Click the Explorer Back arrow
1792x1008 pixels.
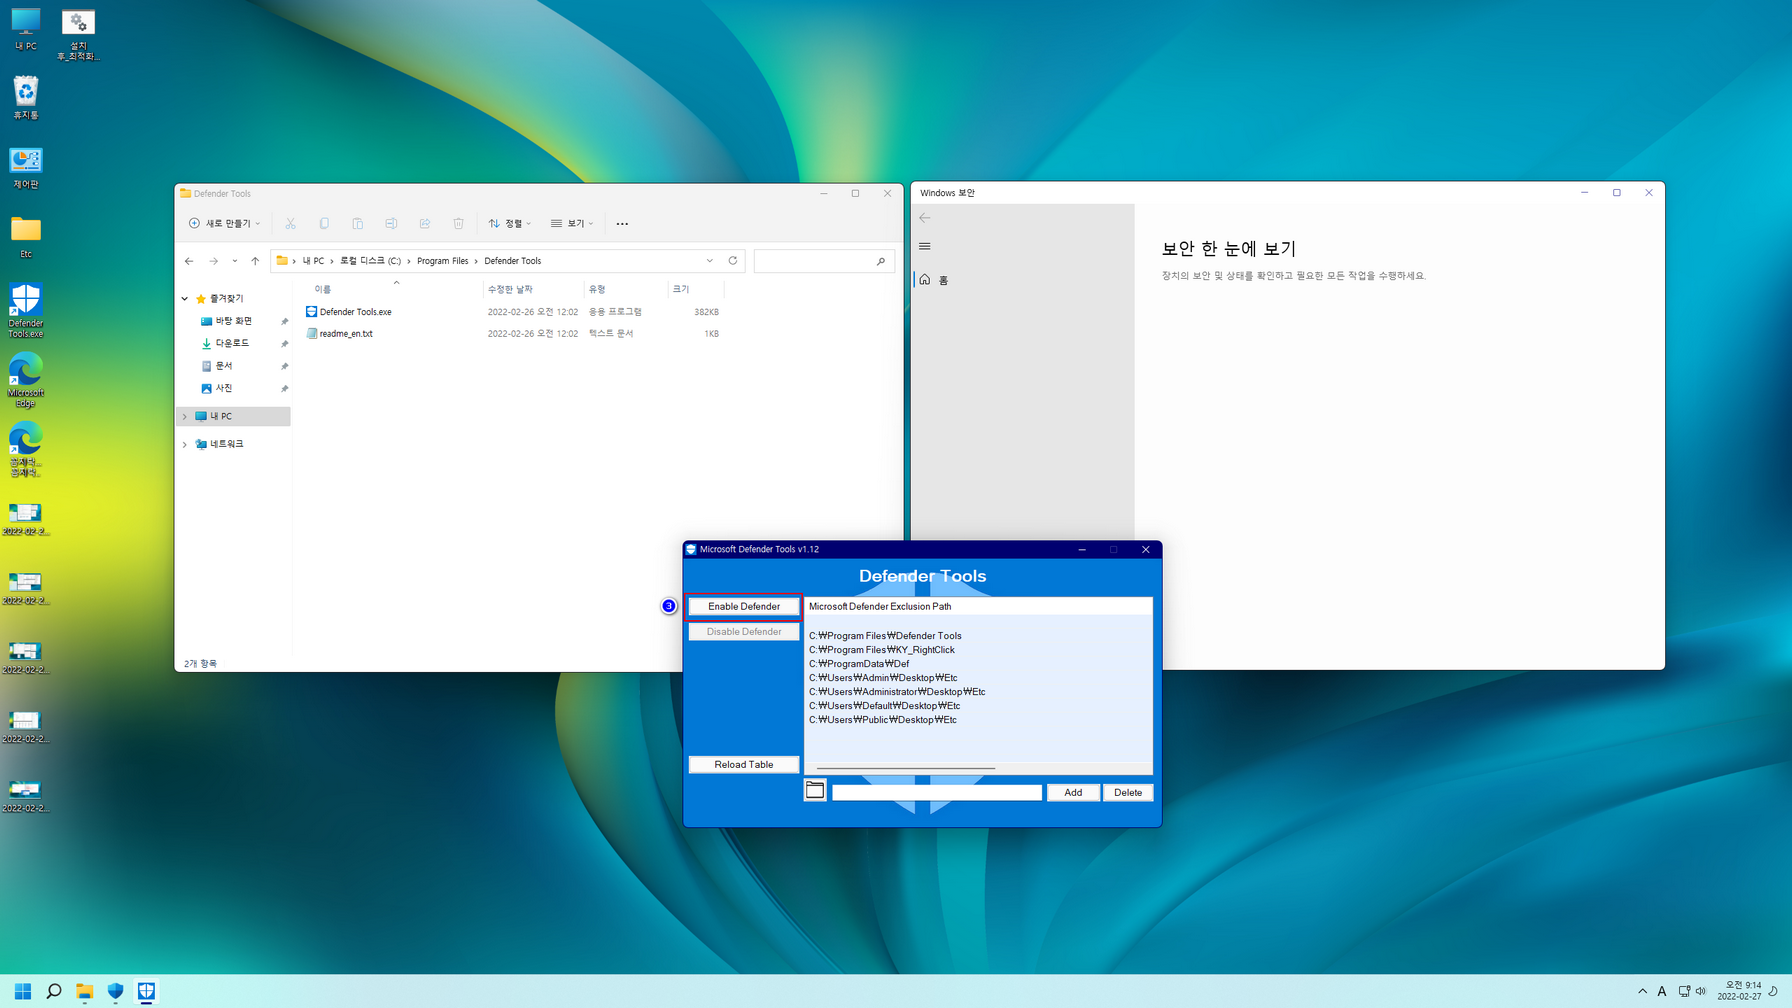pos(189,261)
